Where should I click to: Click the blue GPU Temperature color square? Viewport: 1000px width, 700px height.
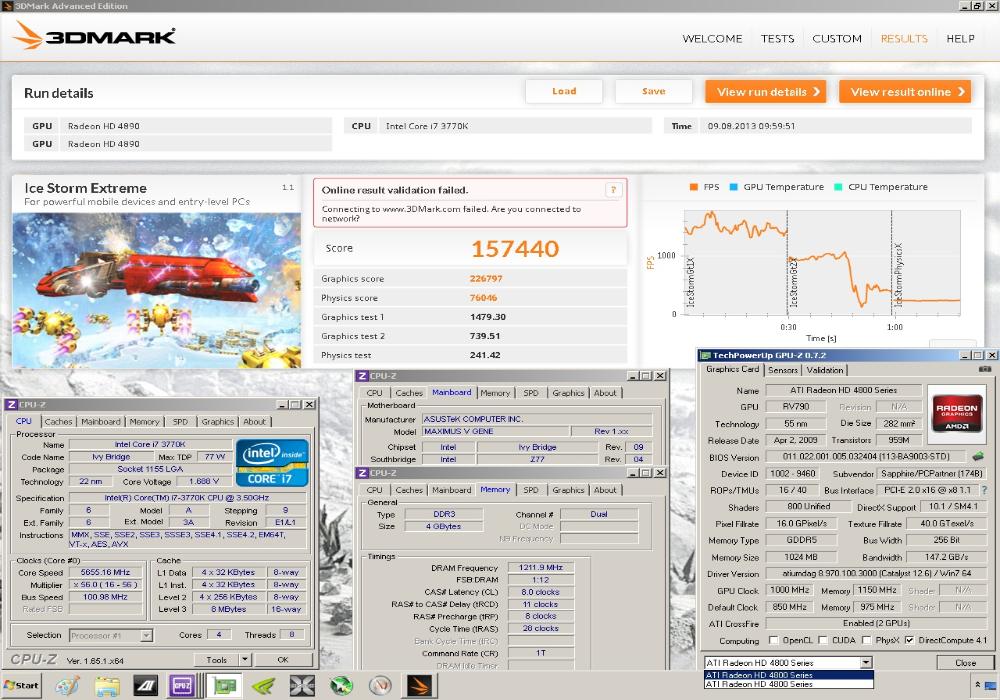coord(733,187)
